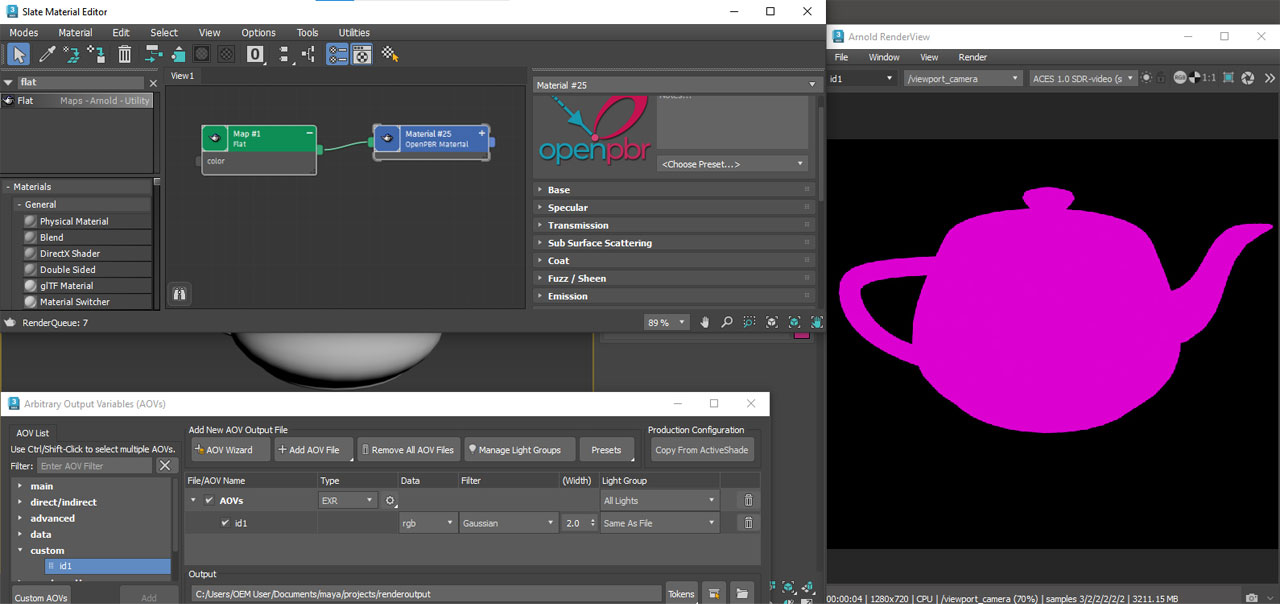Select the region render icon in Arnold RenderView
Viewport: 1280px width, 604px height.
click(x=1227, y=78)
